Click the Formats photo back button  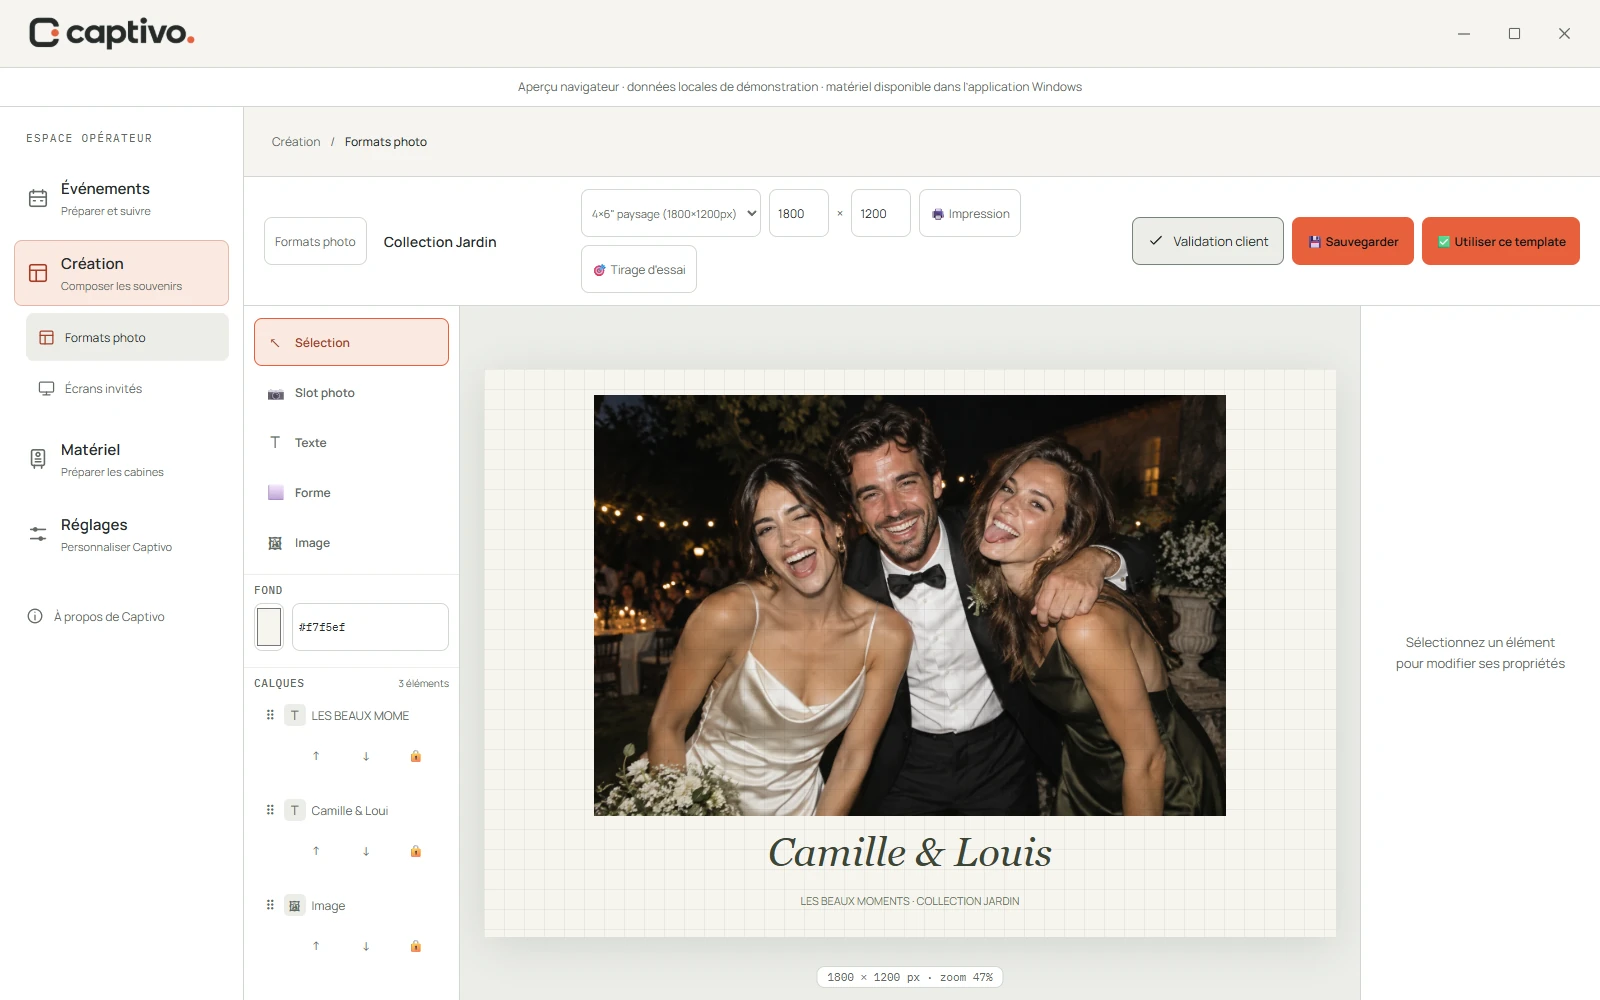pyautogui.click(x=315, y=241)
